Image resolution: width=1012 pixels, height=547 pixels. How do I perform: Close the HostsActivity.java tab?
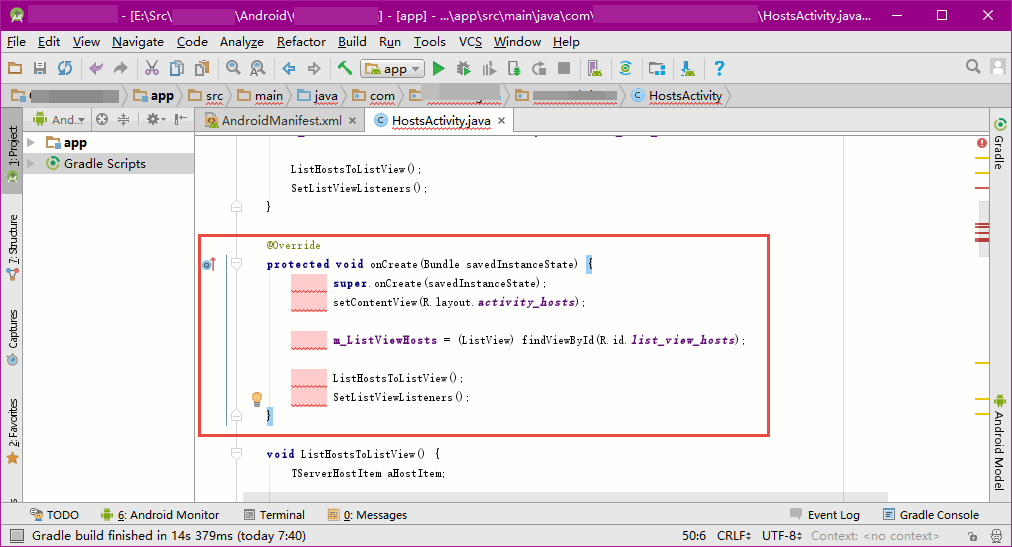coord(501,121)
